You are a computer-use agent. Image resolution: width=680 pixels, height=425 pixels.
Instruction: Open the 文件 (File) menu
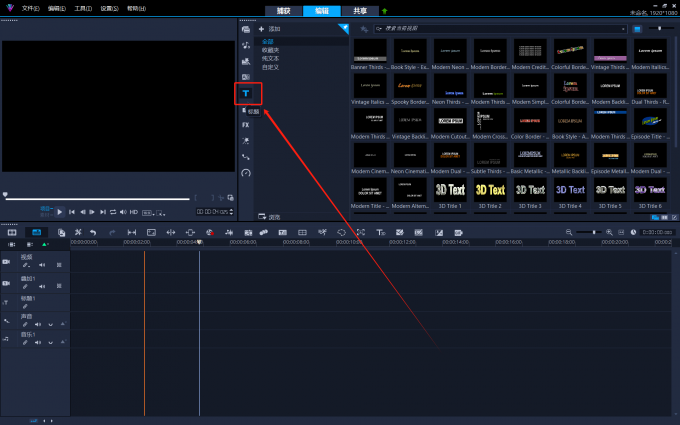pos(30,8)
